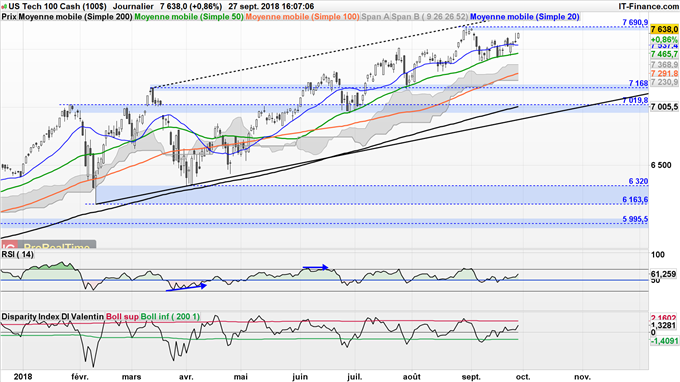Click the "7 638,0 (+0,86%)" quote in header
Image resolution: width=680 pixels, height=382 pixels.
(x=191, y=7)
